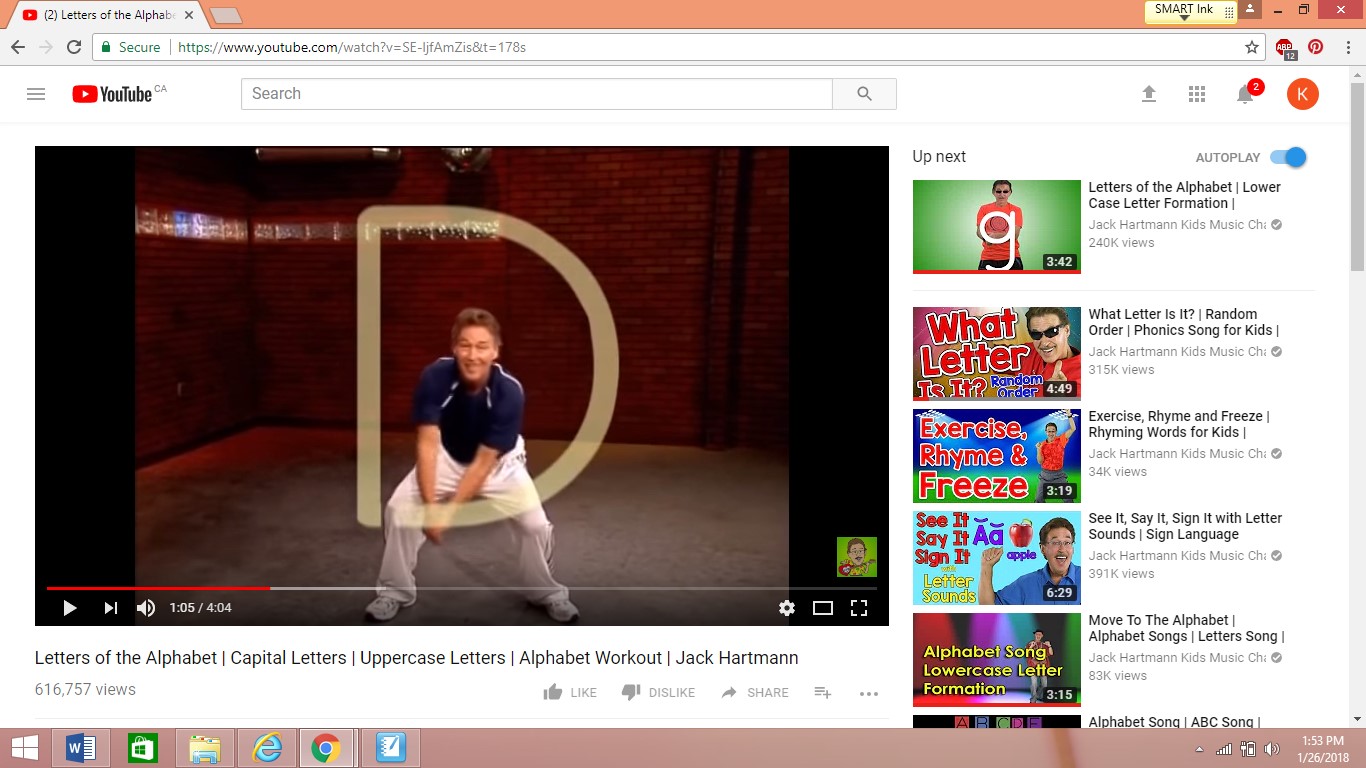Open the YouTube guide hamburger menu

pos(36,94)
